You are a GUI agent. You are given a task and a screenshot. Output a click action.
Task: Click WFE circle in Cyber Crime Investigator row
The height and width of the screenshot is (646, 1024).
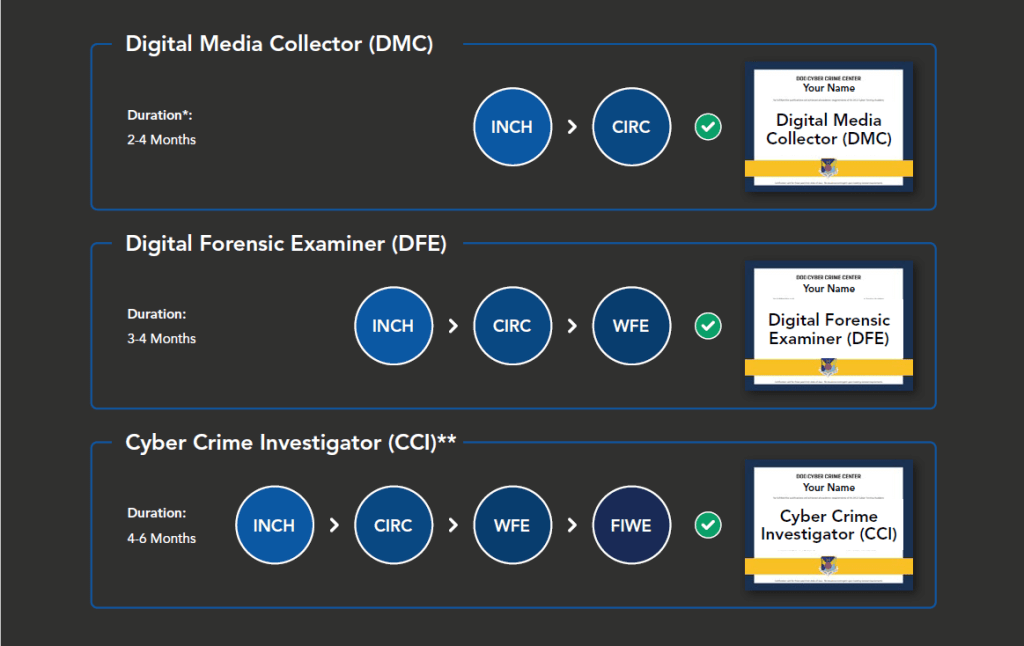pos(512,526)
